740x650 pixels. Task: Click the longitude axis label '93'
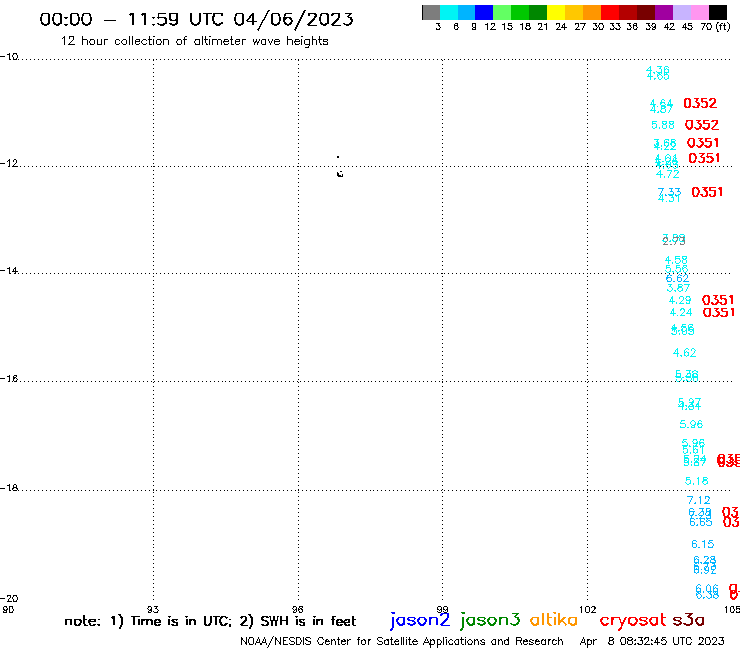coord(153,609)
